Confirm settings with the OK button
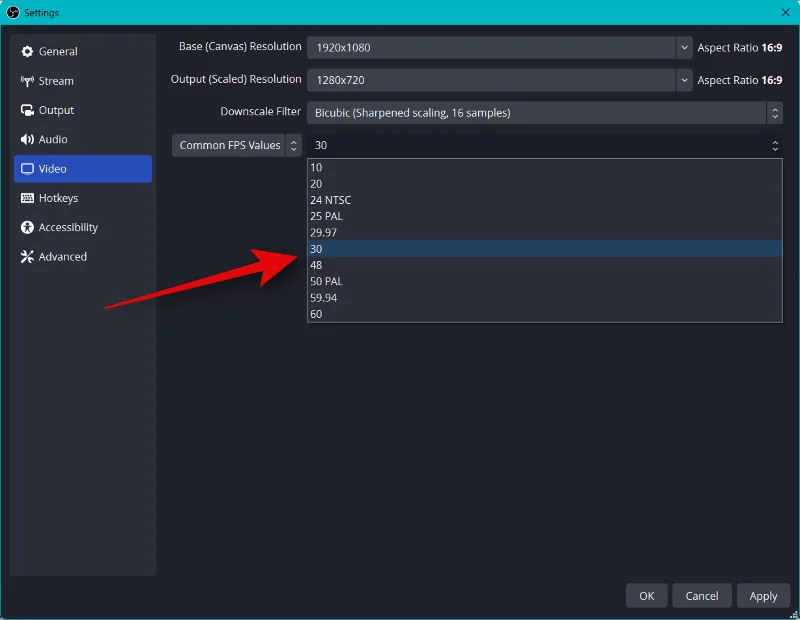Image resolution: width=800 pixels, height=620 pixels. click(646, 596)
